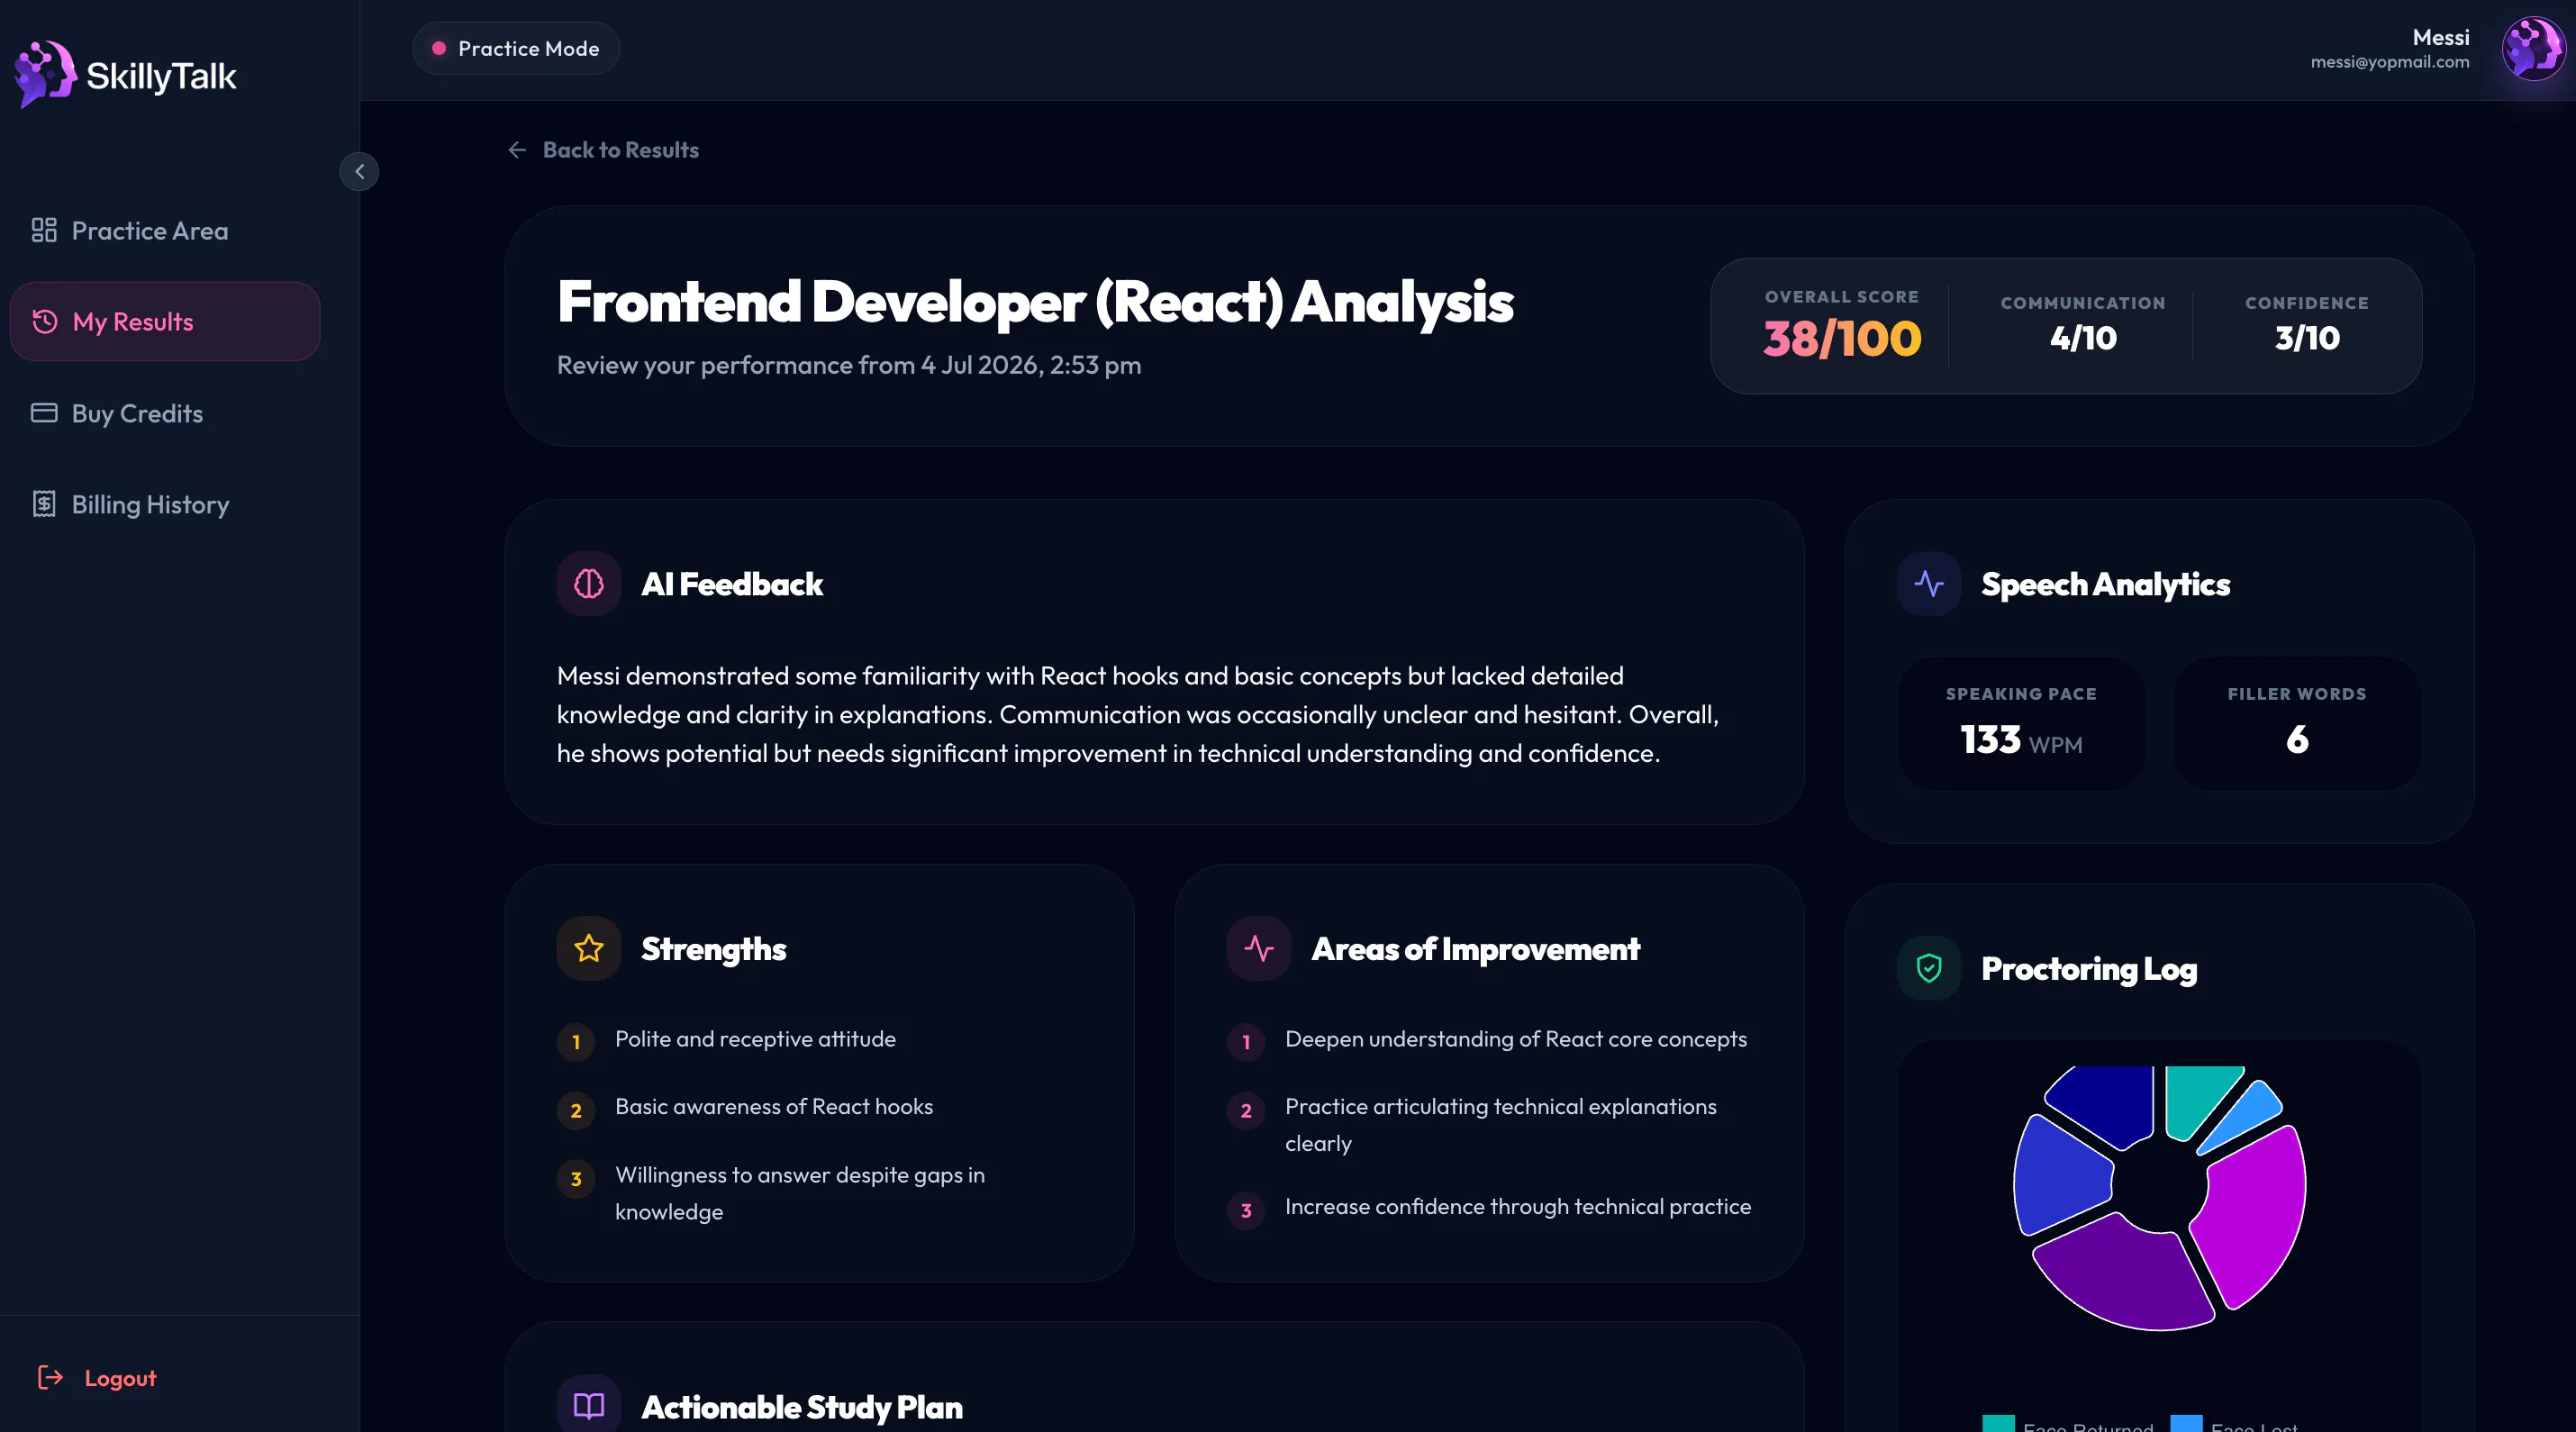Click the My Results history icon
2576x1432 pixels.
(x=45, y=322)
